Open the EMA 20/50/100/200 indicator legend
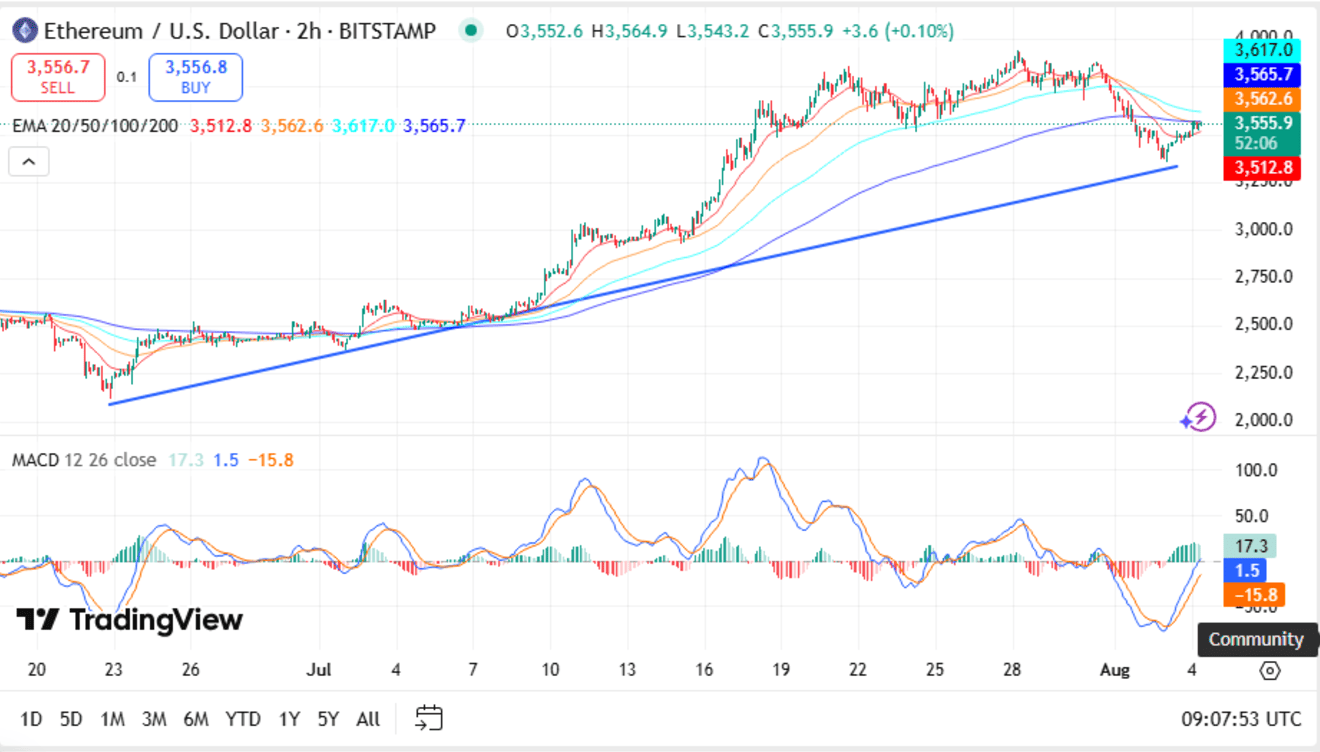1320x752 pixels. (x=97, y=126)
